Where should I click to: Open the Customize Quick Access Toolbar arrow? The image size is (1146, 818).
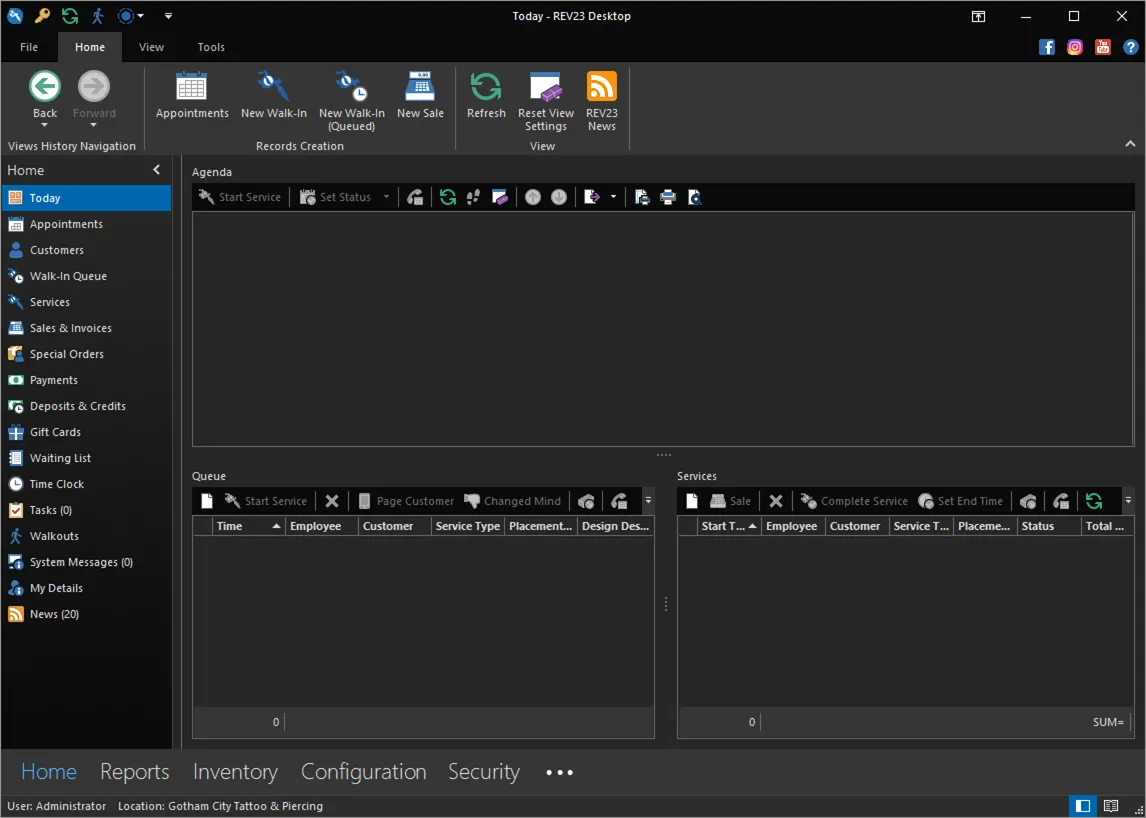[x=168, y=15]
